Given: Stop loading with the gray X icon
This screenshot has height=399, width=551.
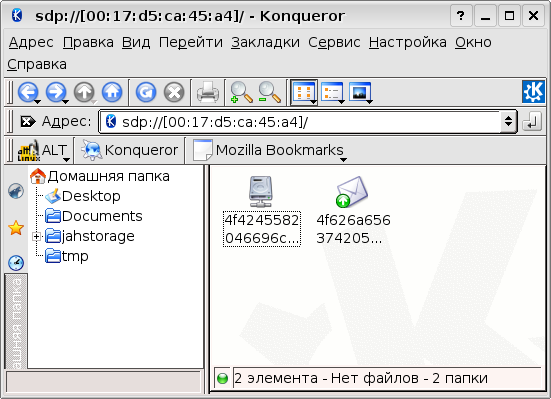Looking at the screenshot, I should tap(174, 92).
